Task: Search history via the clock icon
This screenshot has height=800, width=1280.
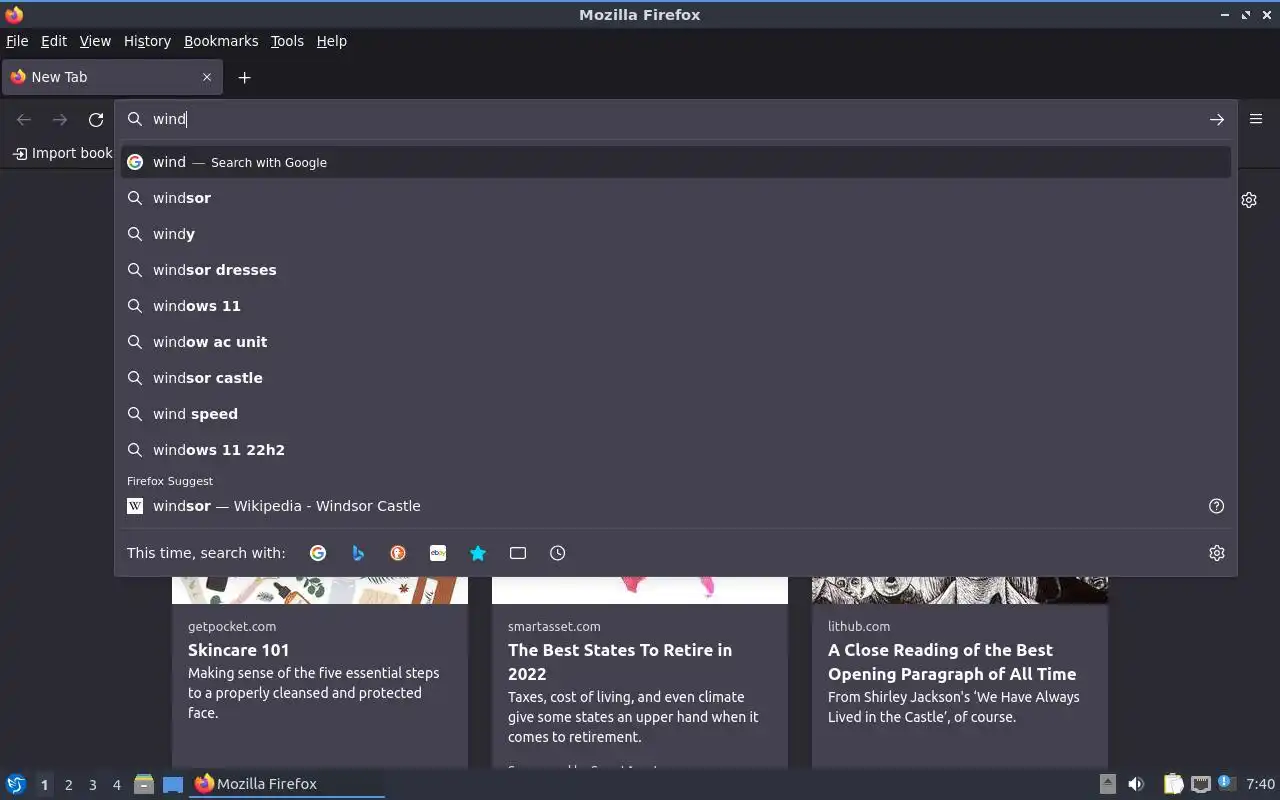Action: point(558,553)
